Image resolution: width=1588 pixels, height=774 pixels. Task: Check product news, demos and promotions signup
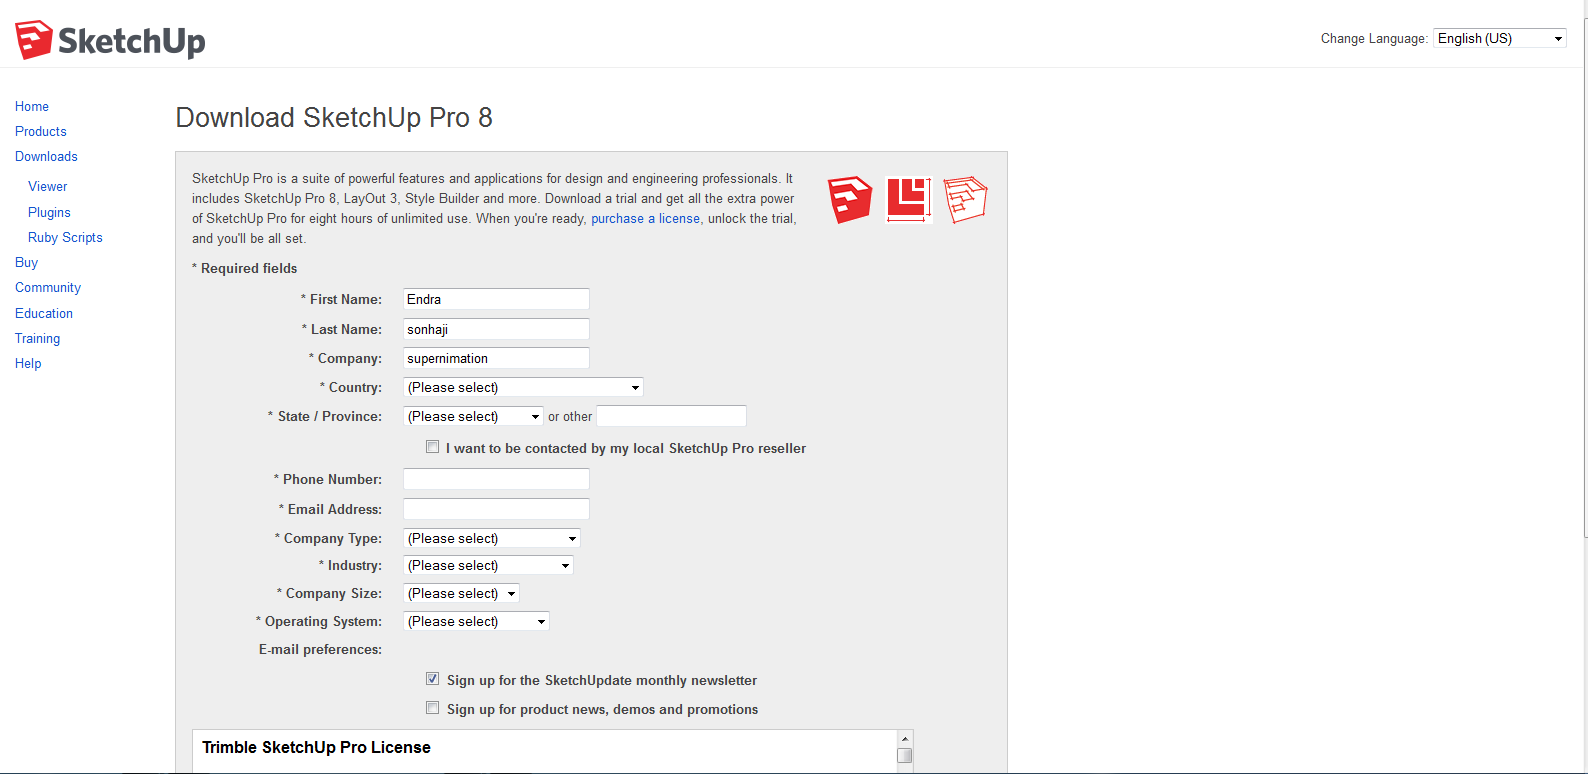pyautogui.click(x=432, y=708)
